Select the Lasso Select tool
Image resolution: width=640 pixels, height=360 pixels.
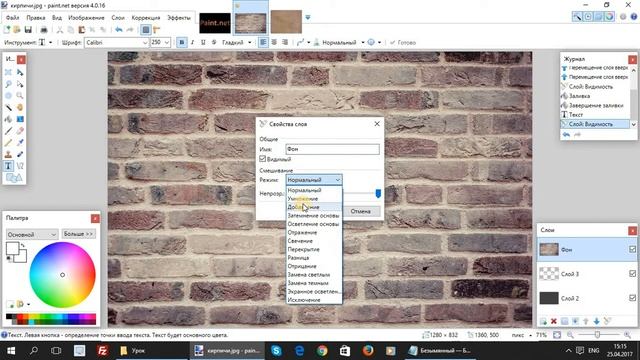point(8,84)
